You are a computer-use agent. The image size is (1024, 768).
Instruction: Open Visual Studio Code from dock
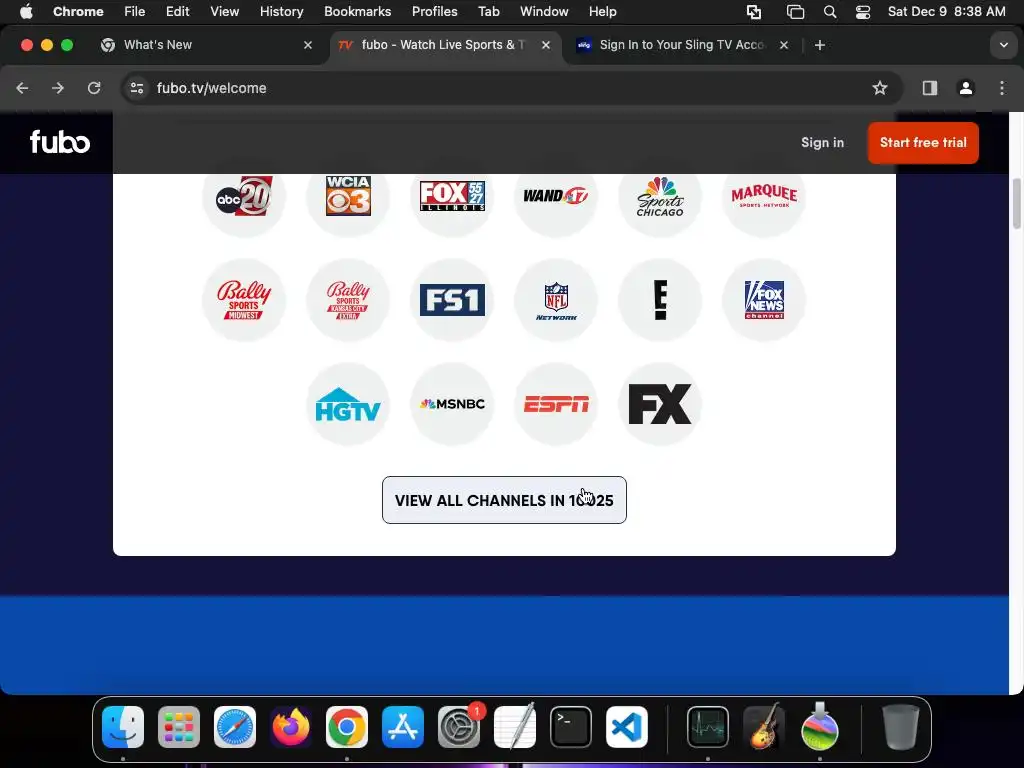click(626, 727)
